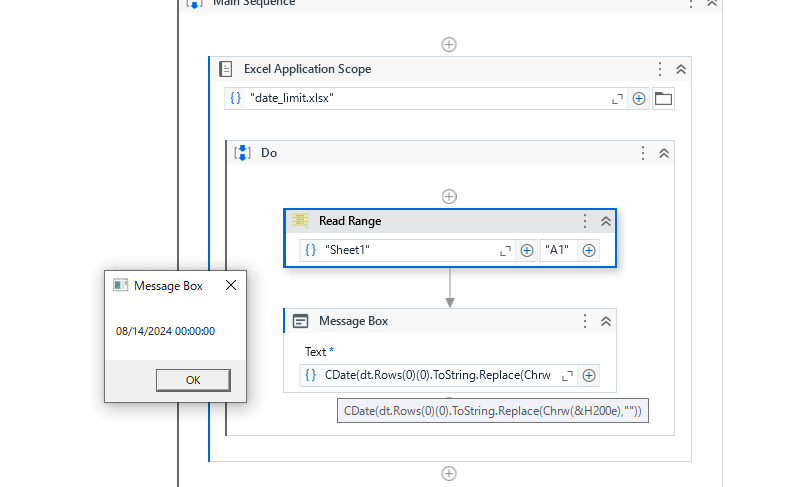
Task: Click the braces icon in Message Box text field
Action: point(311,376)
